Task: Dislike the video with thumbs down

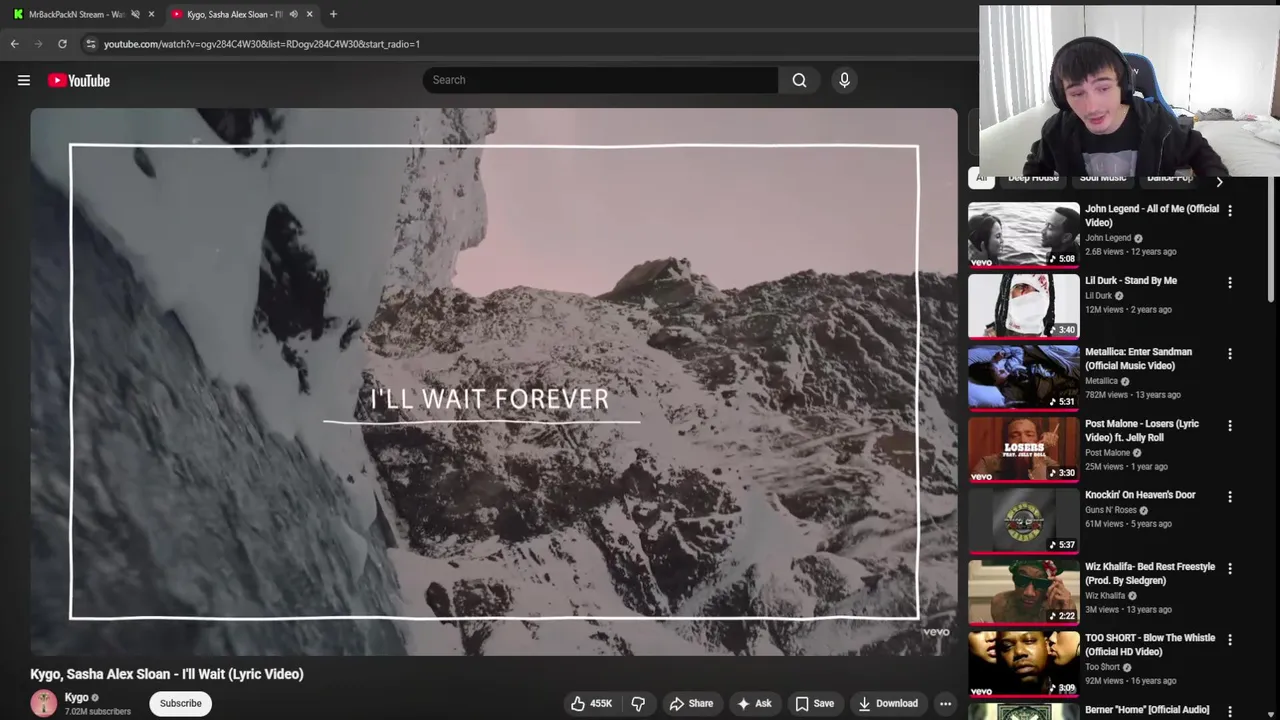Action: pyautogui.click(x=638, y=703)
